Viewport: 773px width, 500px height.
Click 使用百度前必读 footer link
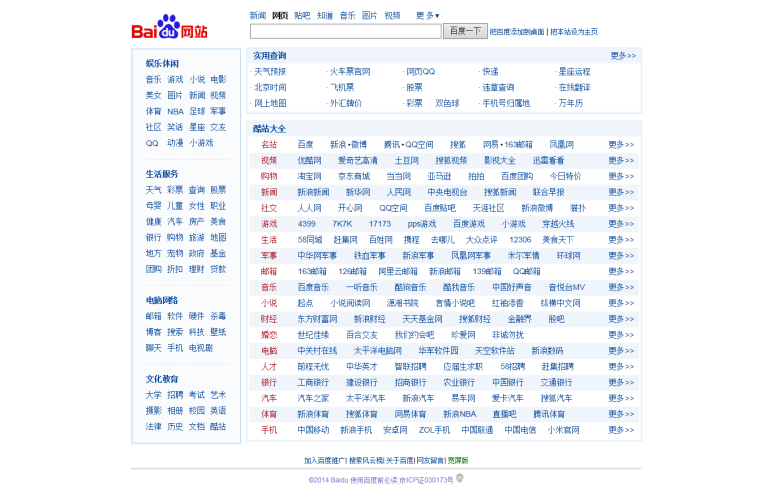coord(374,480)
